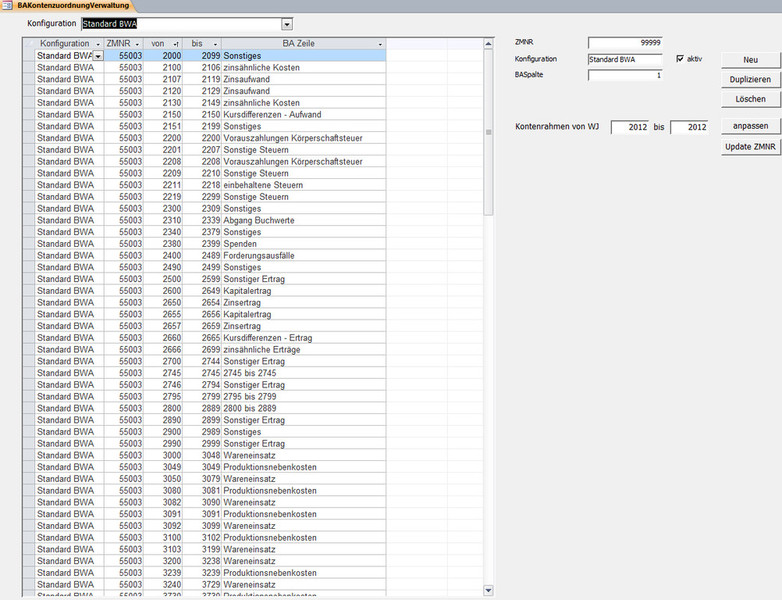Open the BAKontenzuordnungVerwaltung tab
Screen dimensions: 782x600
click(73, 5)
